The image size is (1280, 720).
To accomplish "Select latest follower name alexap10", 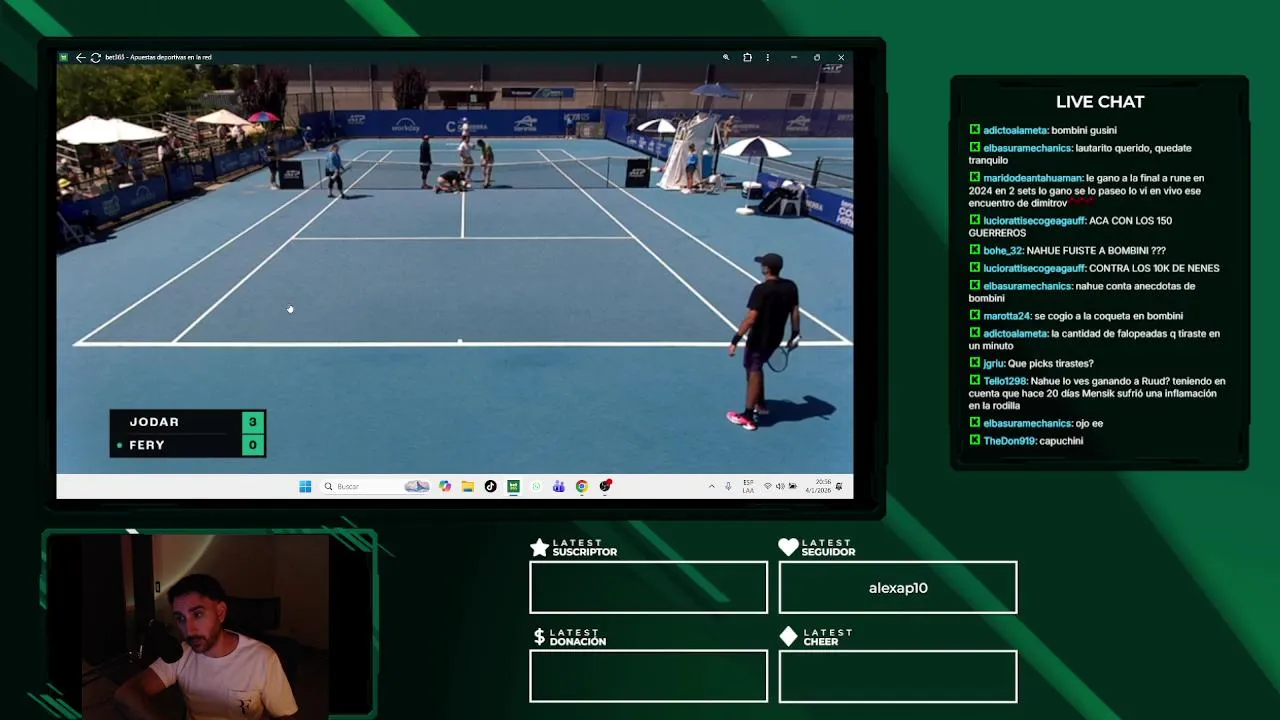I will pyautogui.click(x=898, y=588).
